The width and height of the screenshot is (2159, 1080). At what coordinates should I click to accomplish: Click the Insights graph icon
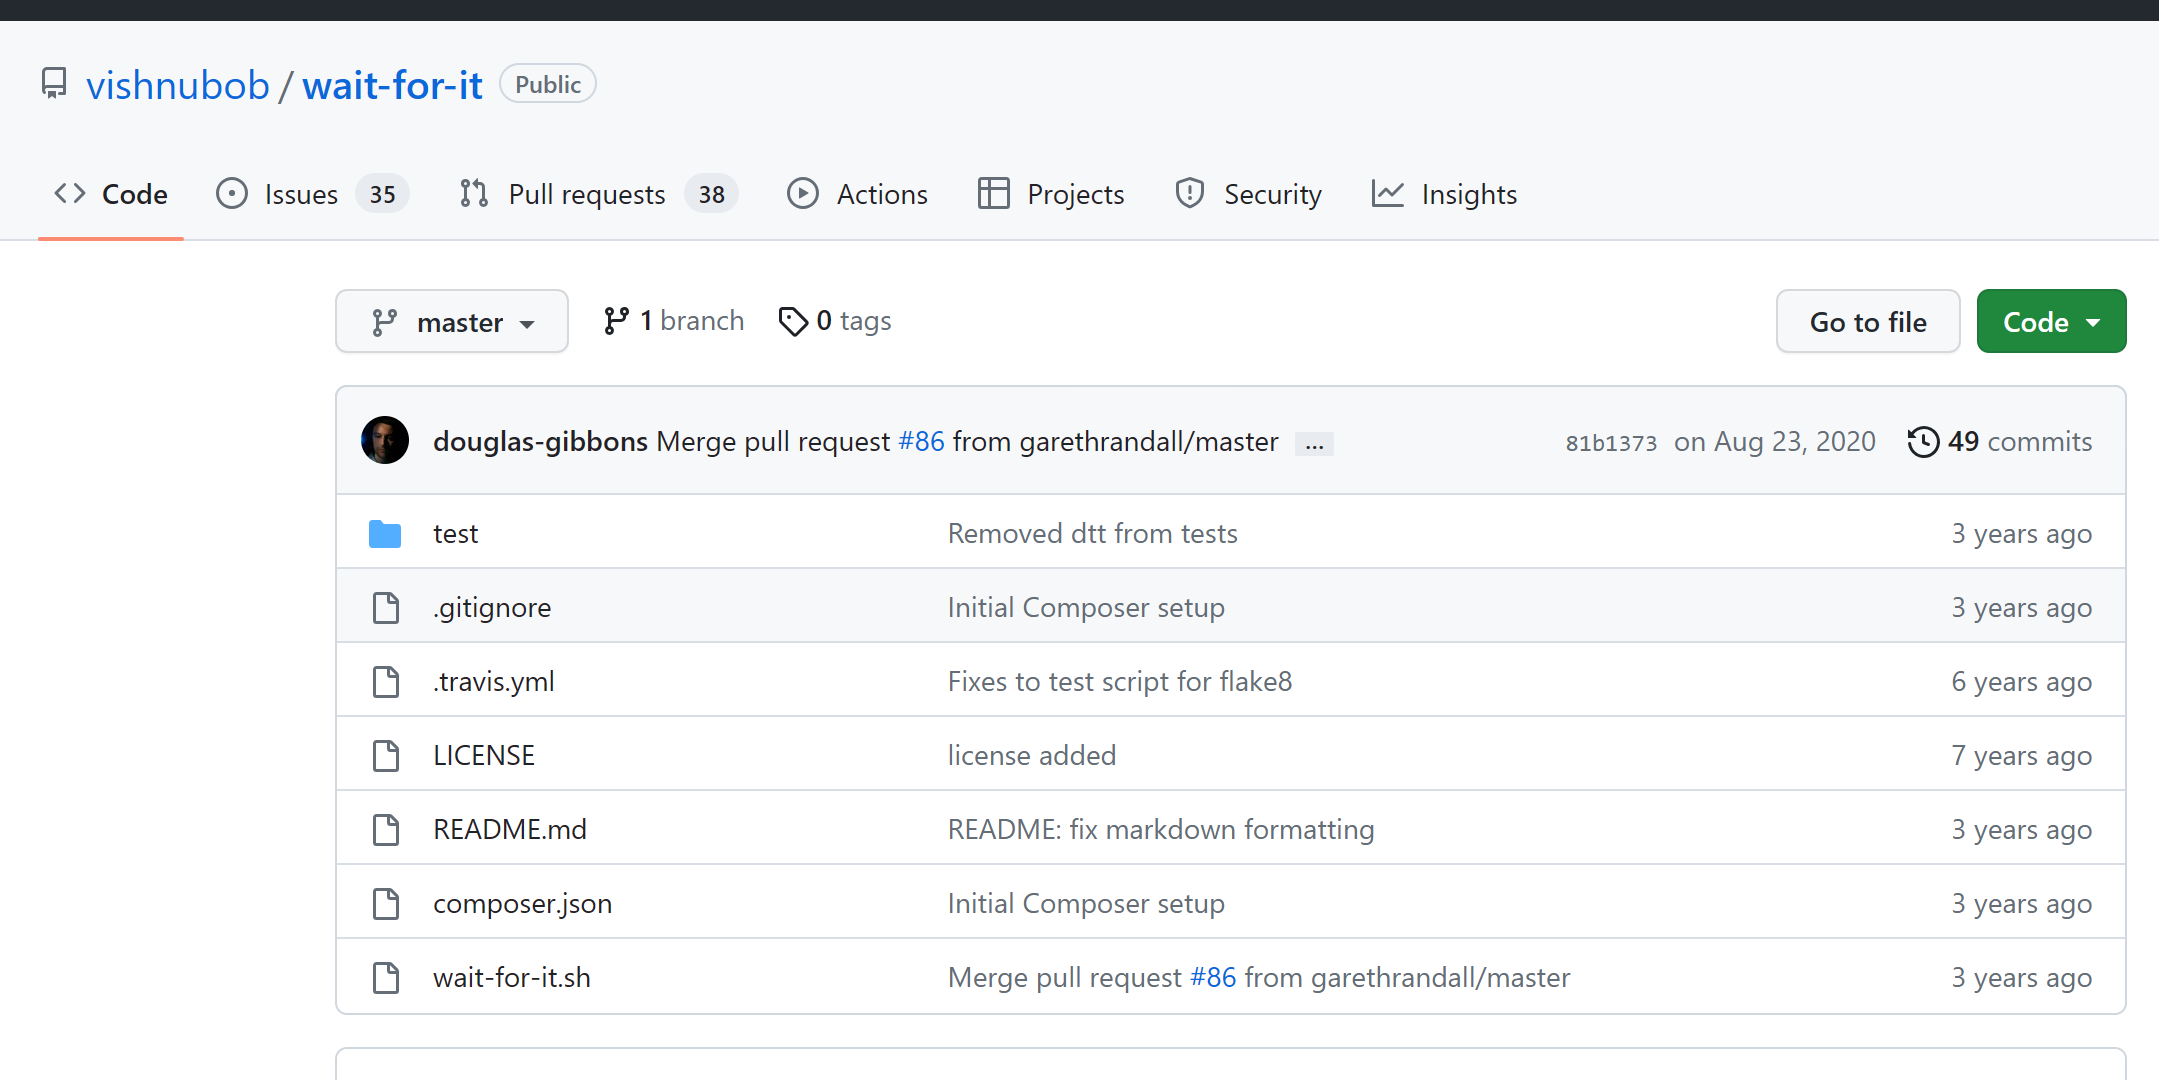pyautogui.click(x=1388, y=193)
